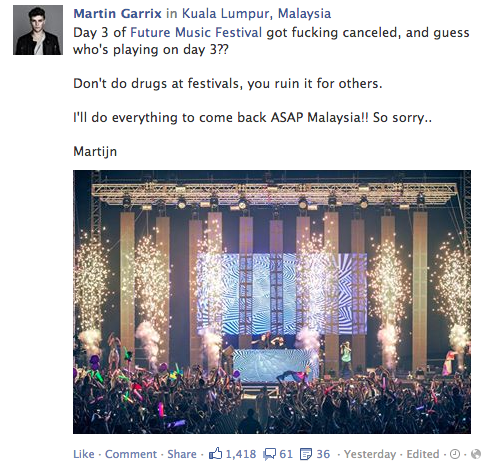Click the globe public privacy icon

[476, 454]
